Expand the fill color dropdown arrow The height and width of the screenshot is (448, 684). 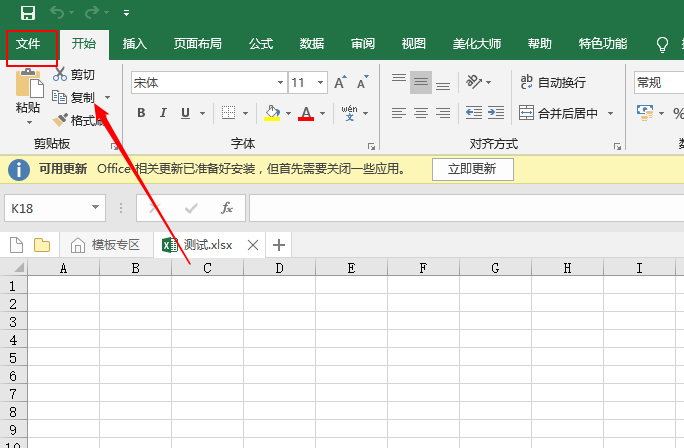coord(288,113)
